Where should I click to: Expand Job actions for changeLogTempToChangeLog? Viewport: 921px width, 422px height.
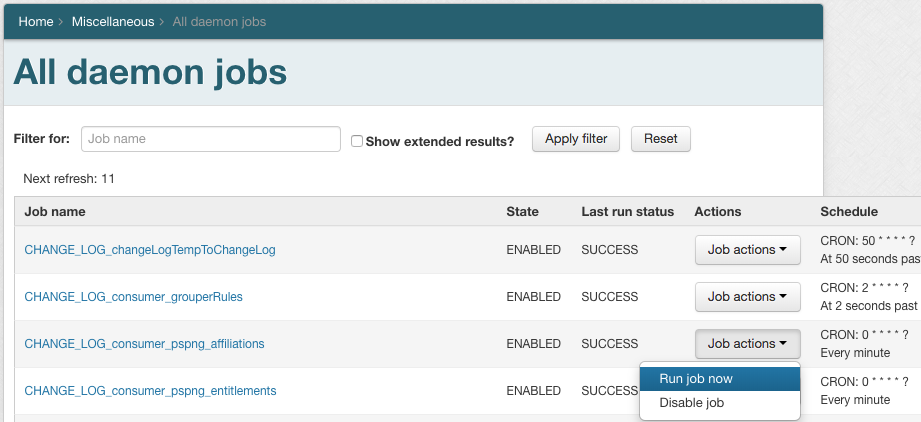point(747,250)
